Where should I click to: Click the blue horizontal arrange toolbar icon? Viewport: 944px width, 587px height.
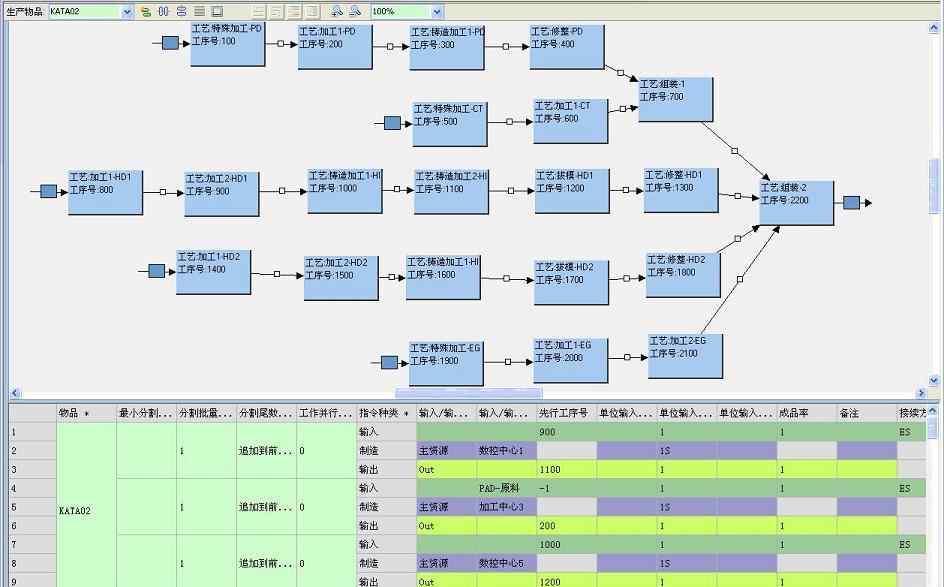point(163,11)
